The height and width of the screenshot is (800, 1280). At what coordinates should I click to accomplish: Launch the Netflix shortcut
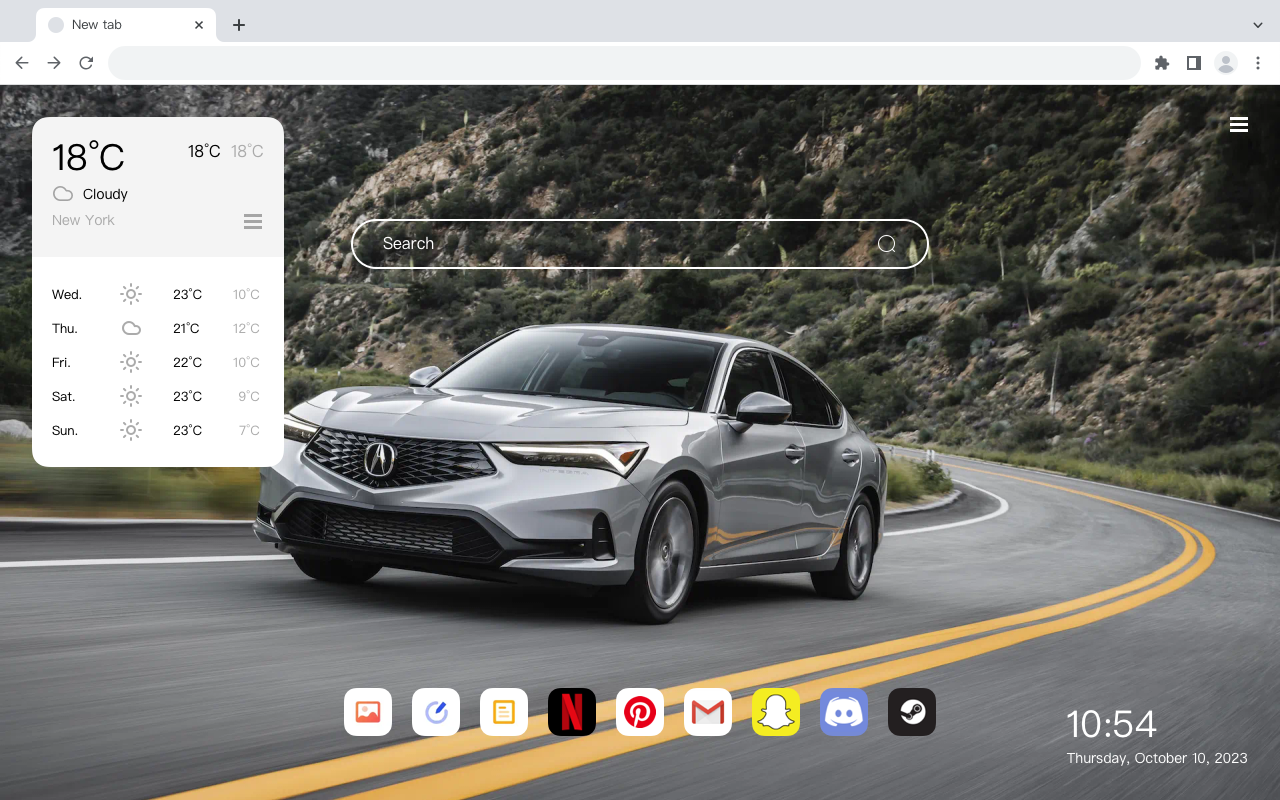[x=572, y=712]
